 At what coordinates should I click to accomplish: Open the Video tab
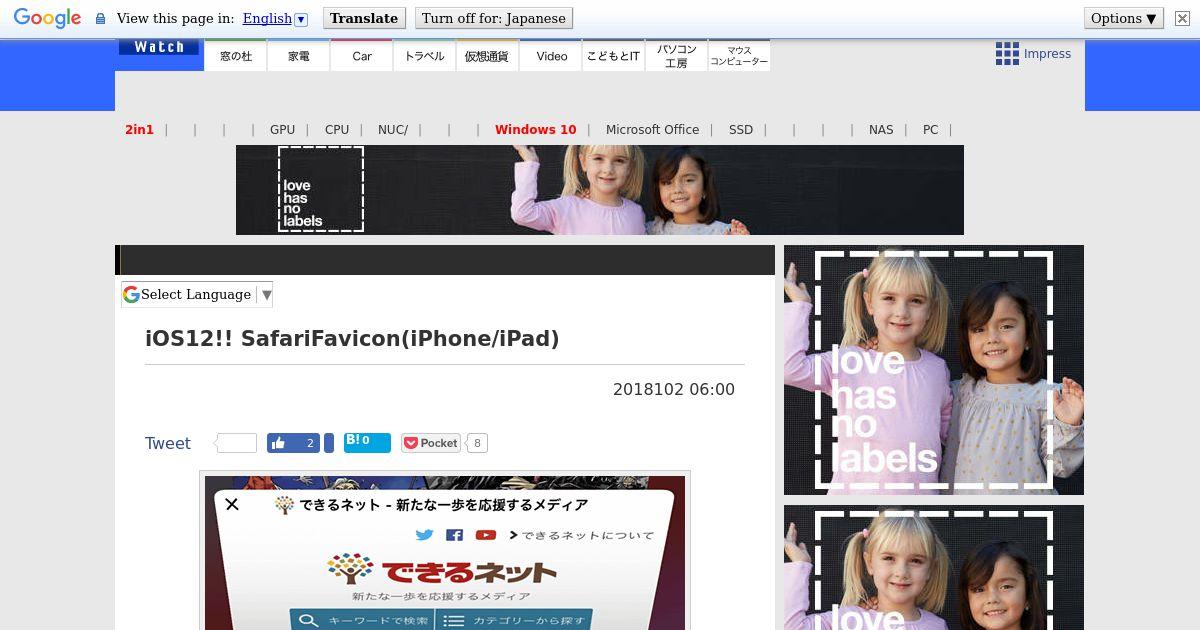(x=551, y=56)
